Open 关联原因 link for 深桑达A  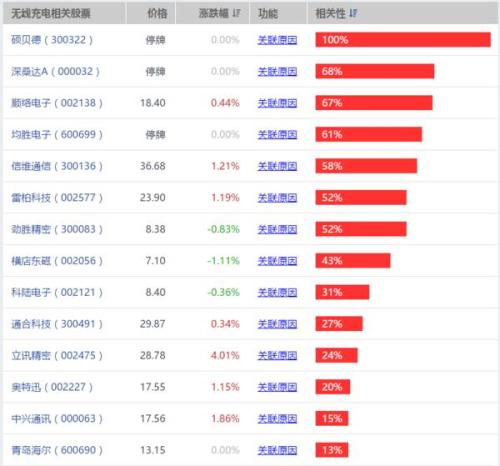(x=277, y=71)
